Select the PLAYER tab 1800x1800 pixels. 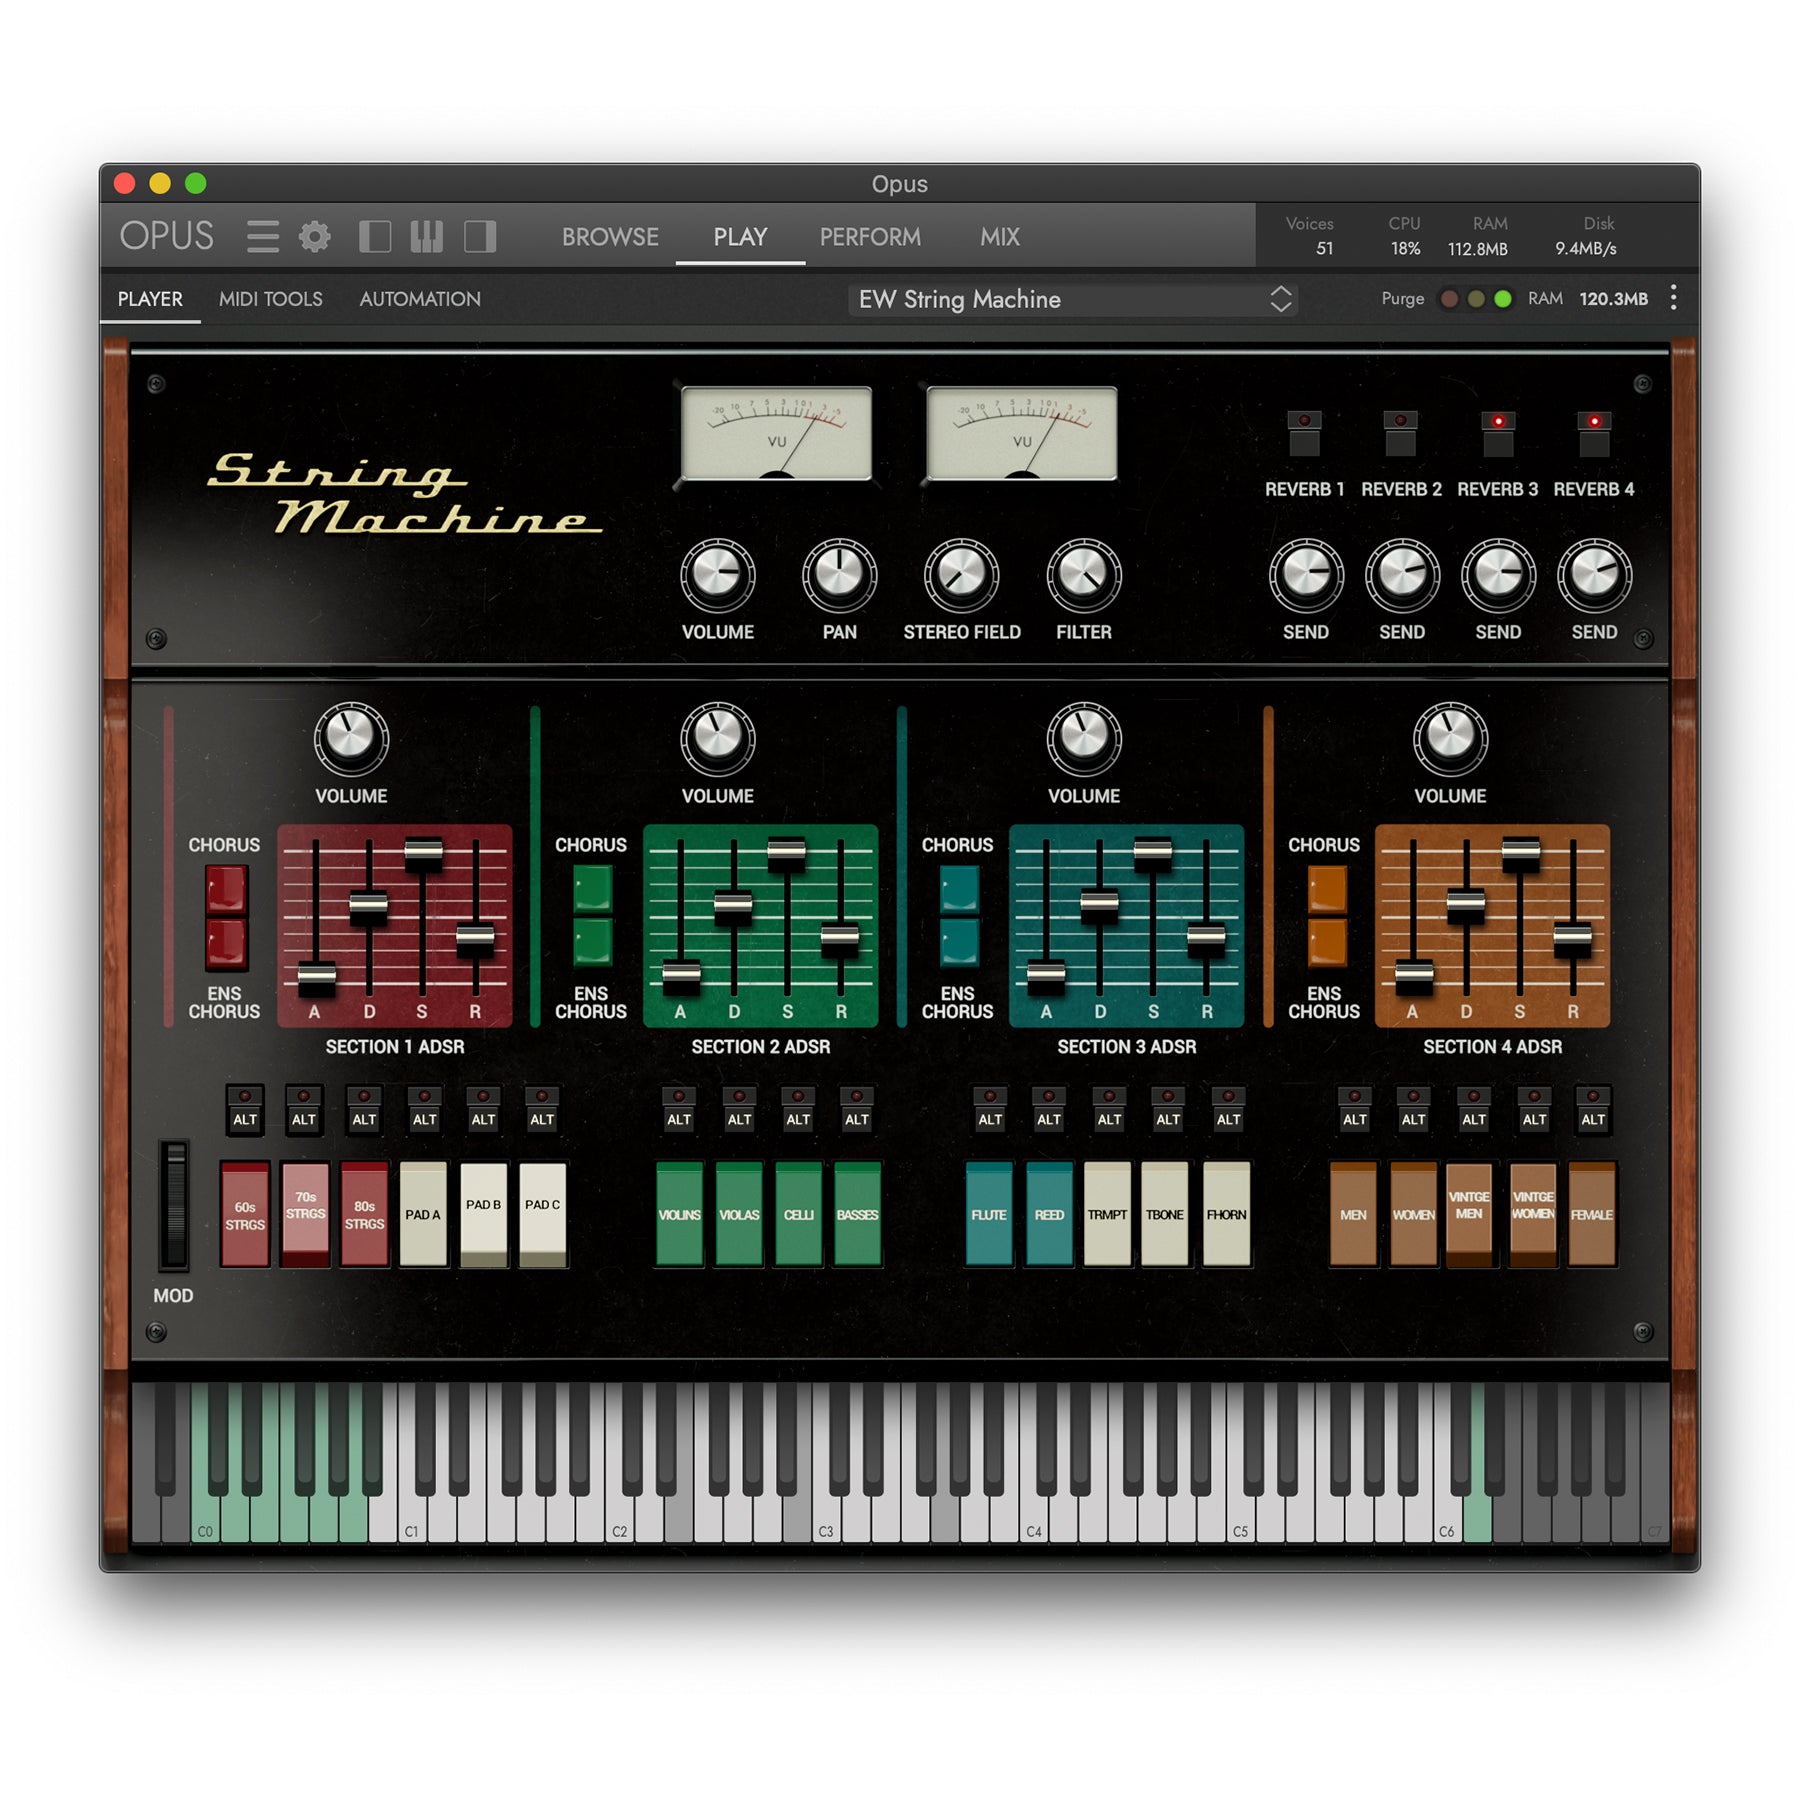[150, 299]
